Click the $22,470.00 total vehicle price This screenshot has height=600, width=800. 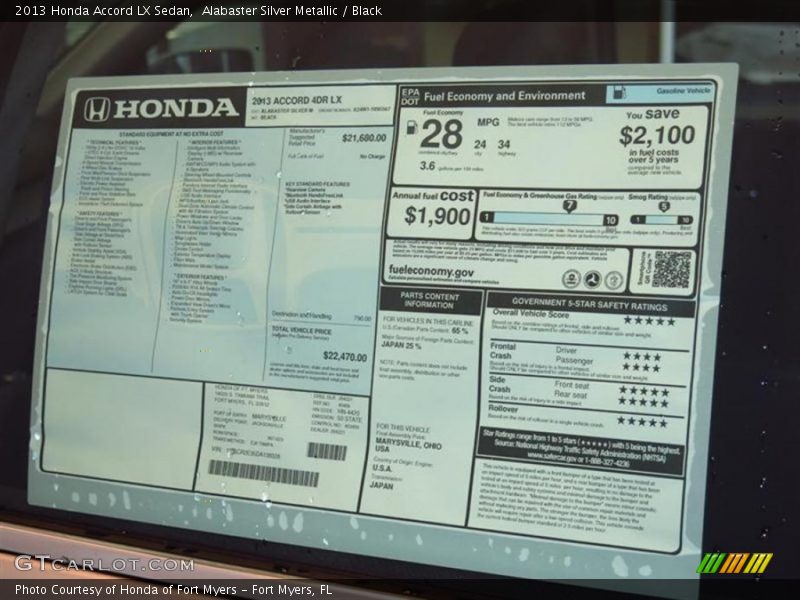pyautogui.click(x=345, y=356)
